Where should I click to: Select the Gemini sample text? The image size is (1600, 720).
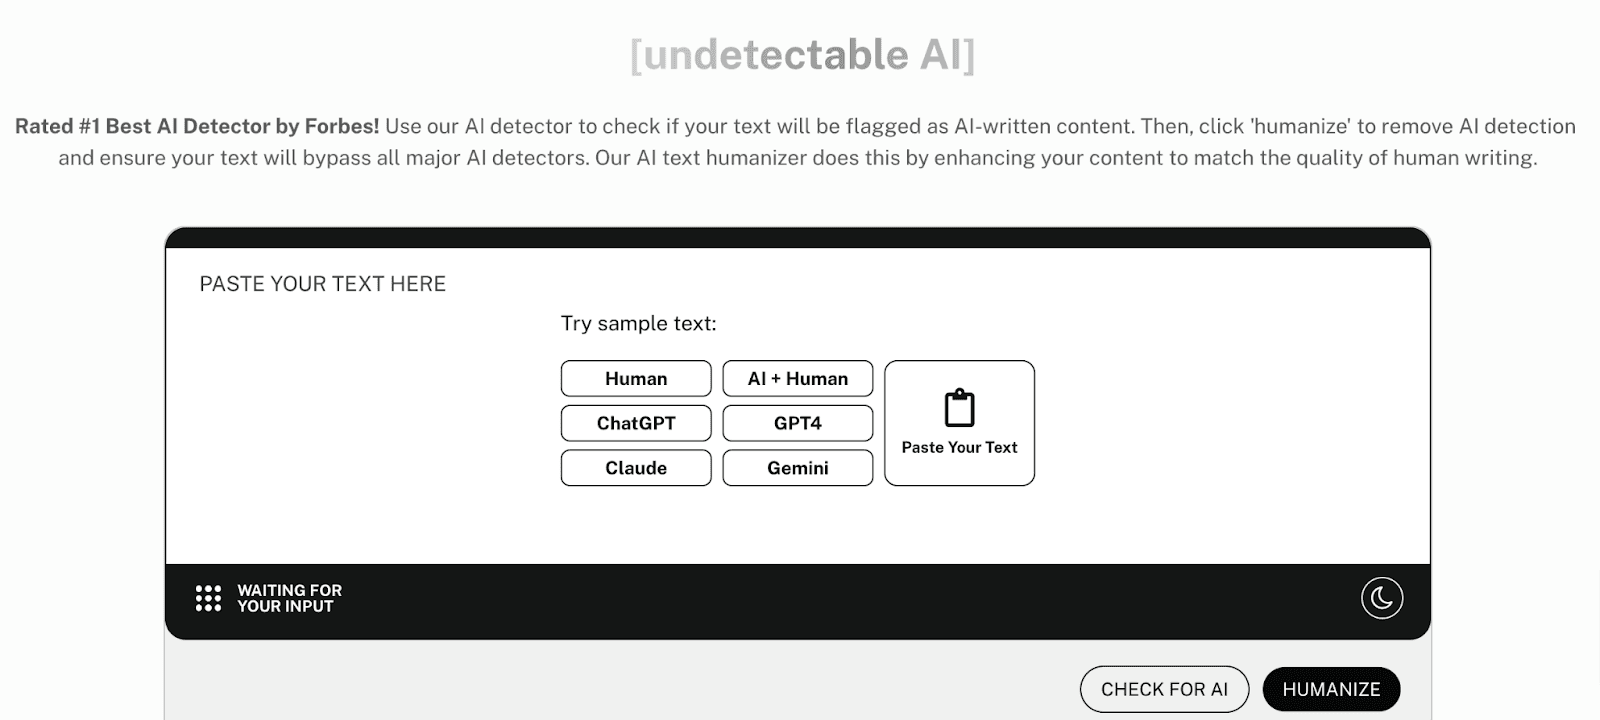click(x=797, y=467)
